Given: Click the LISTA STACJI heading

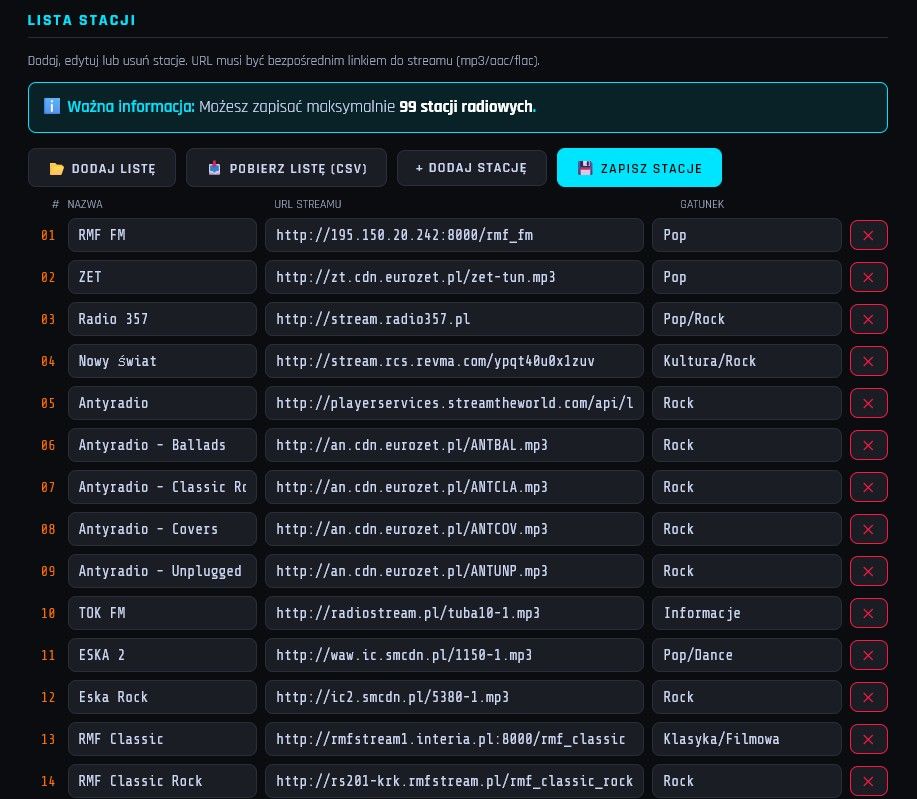Looking at the screenshot, I should (x=81, y=20).
